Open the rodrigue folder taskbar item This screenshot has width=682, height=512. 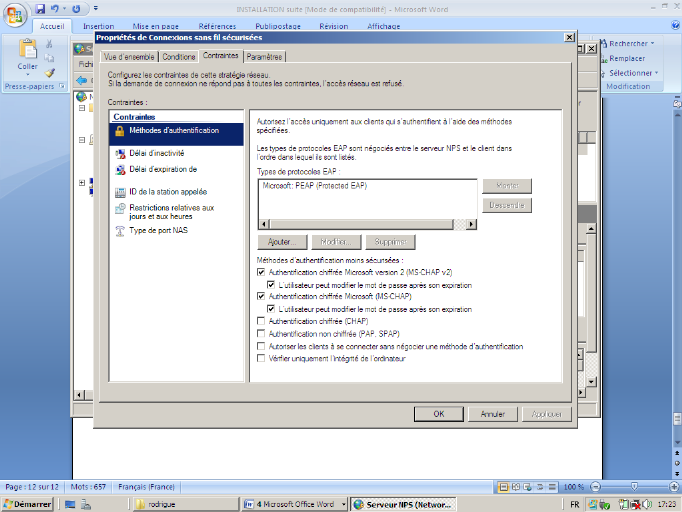click(x=184, y=504)
